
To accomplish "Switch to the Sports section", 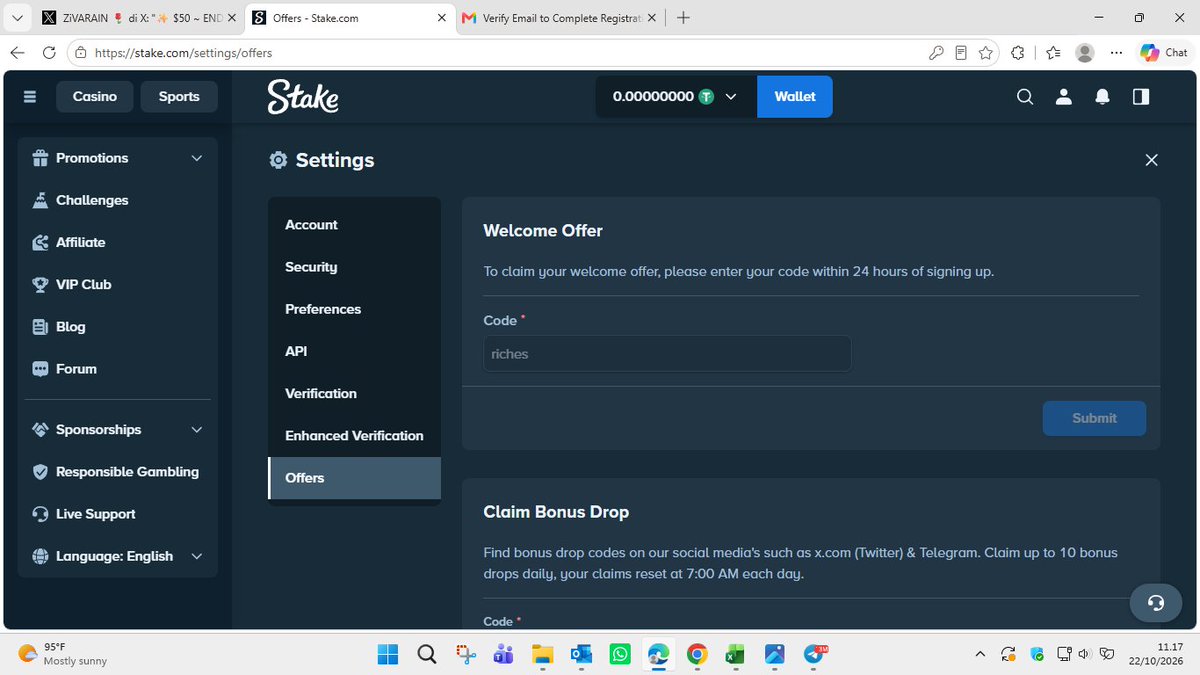I will pyautogui.click(x=179, y=97).
